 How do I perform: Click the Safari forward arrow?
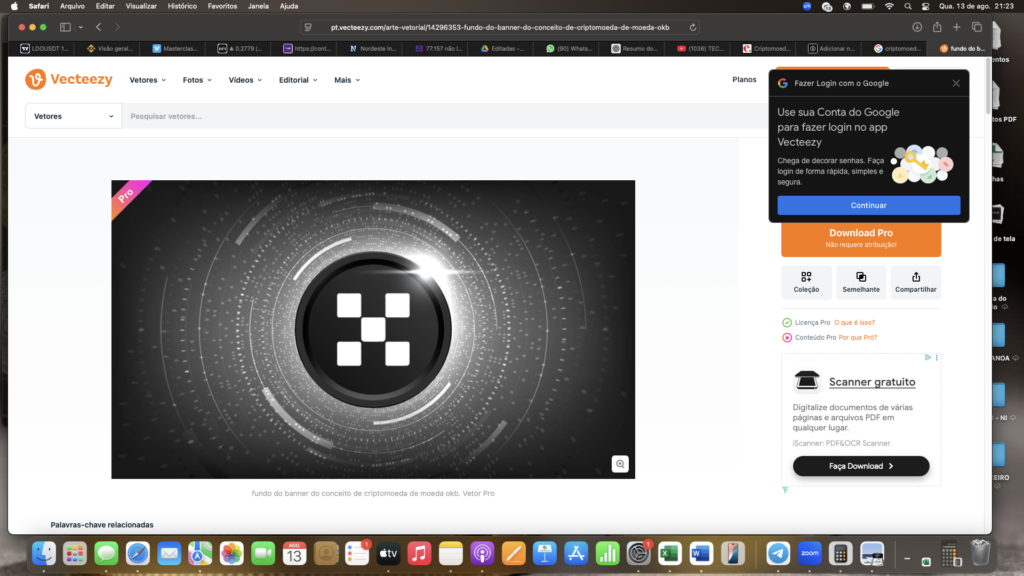click(118, 27)
